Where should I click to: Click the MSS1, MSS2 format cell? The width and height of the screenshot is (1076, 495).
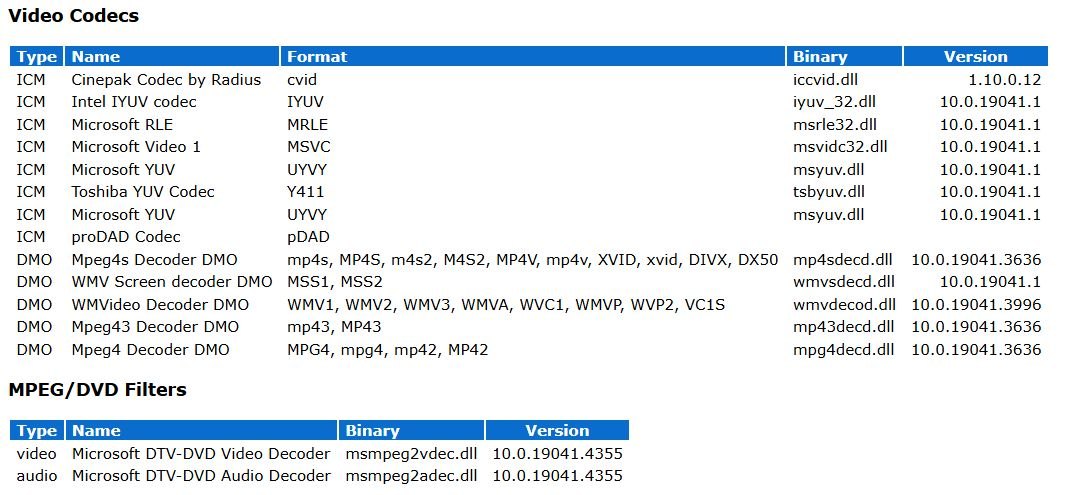[x=334, y=281]
